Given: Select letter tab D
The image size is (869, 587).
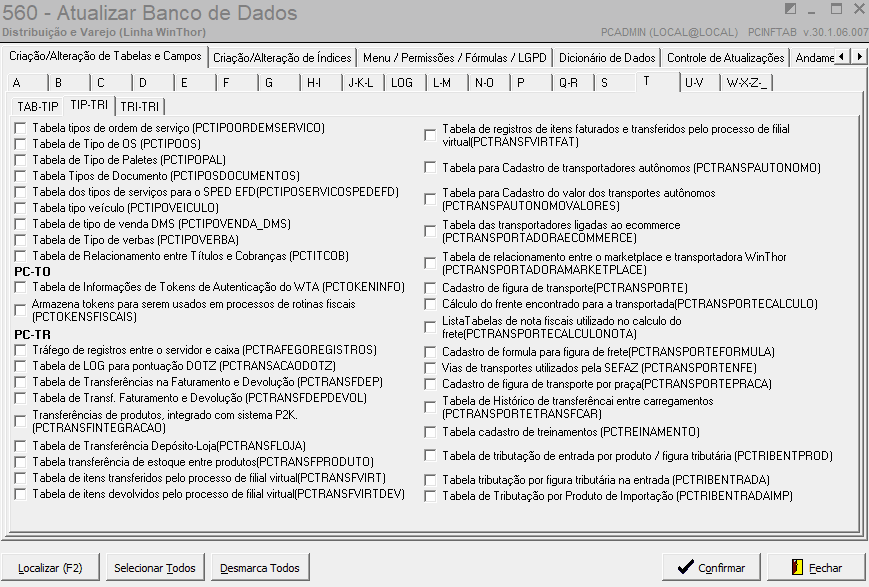Looking at the screenshot, I should click(154, 83).
